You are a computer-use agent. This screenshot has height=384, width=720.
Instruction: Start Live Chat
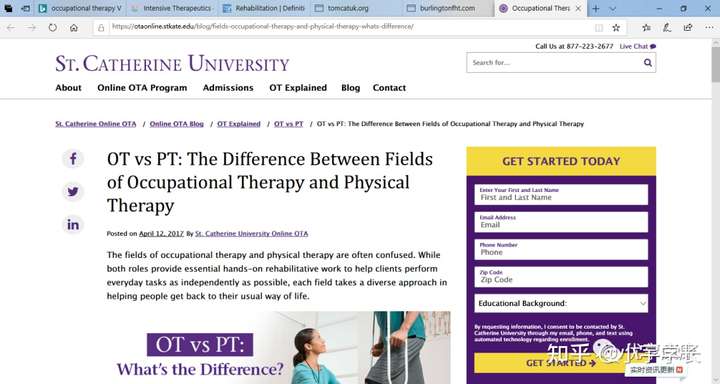(x=637, y=46)
